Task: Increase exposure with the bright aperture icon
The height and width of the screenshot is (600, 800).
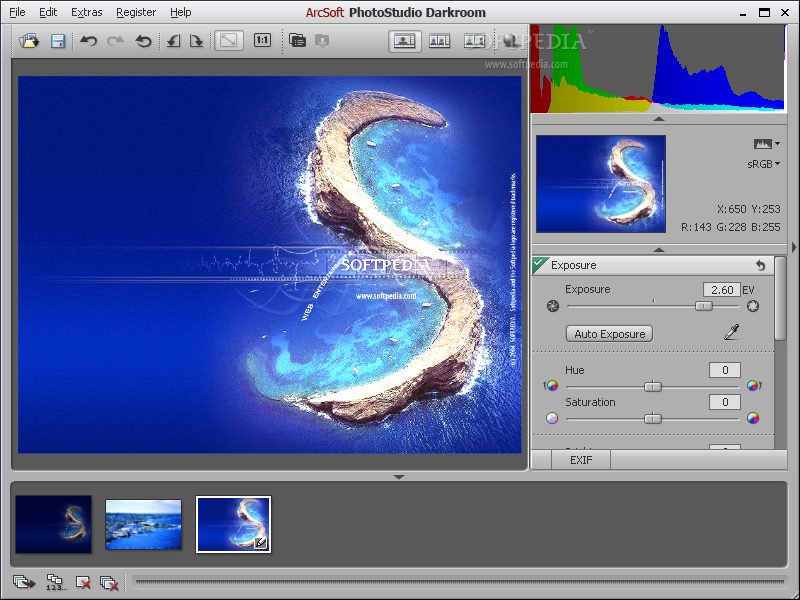Action: pos(753,306)
